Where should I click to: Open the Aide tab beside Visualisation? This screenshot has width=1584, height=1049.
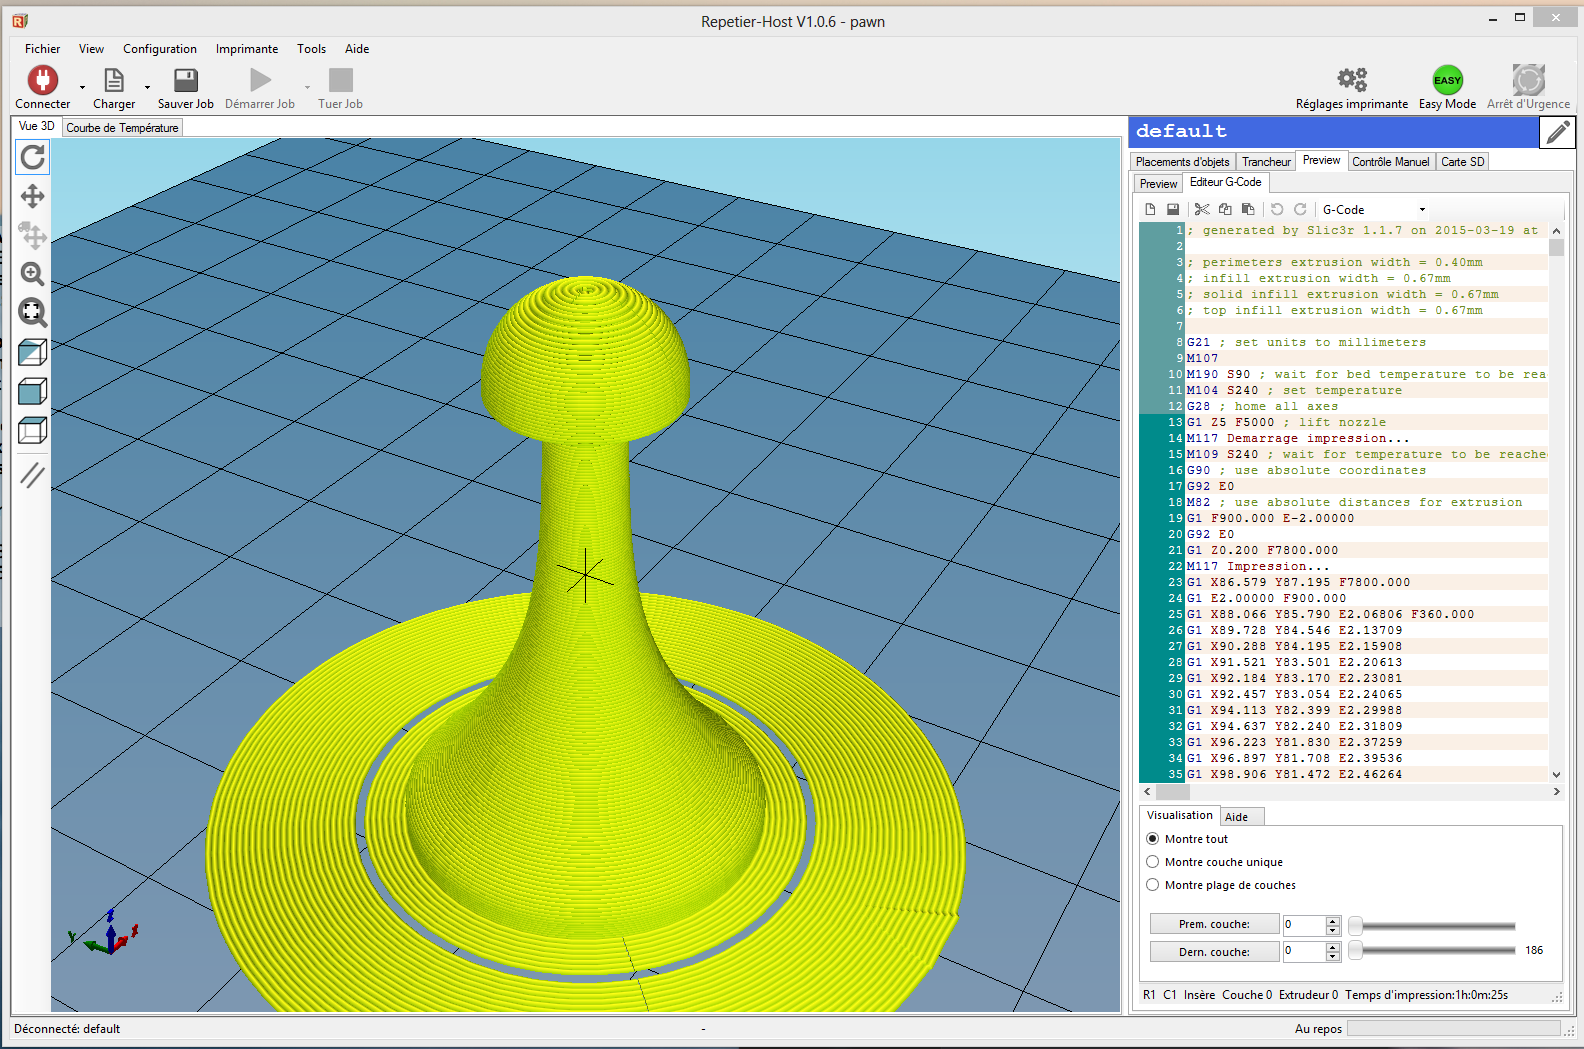point(1242,817)
